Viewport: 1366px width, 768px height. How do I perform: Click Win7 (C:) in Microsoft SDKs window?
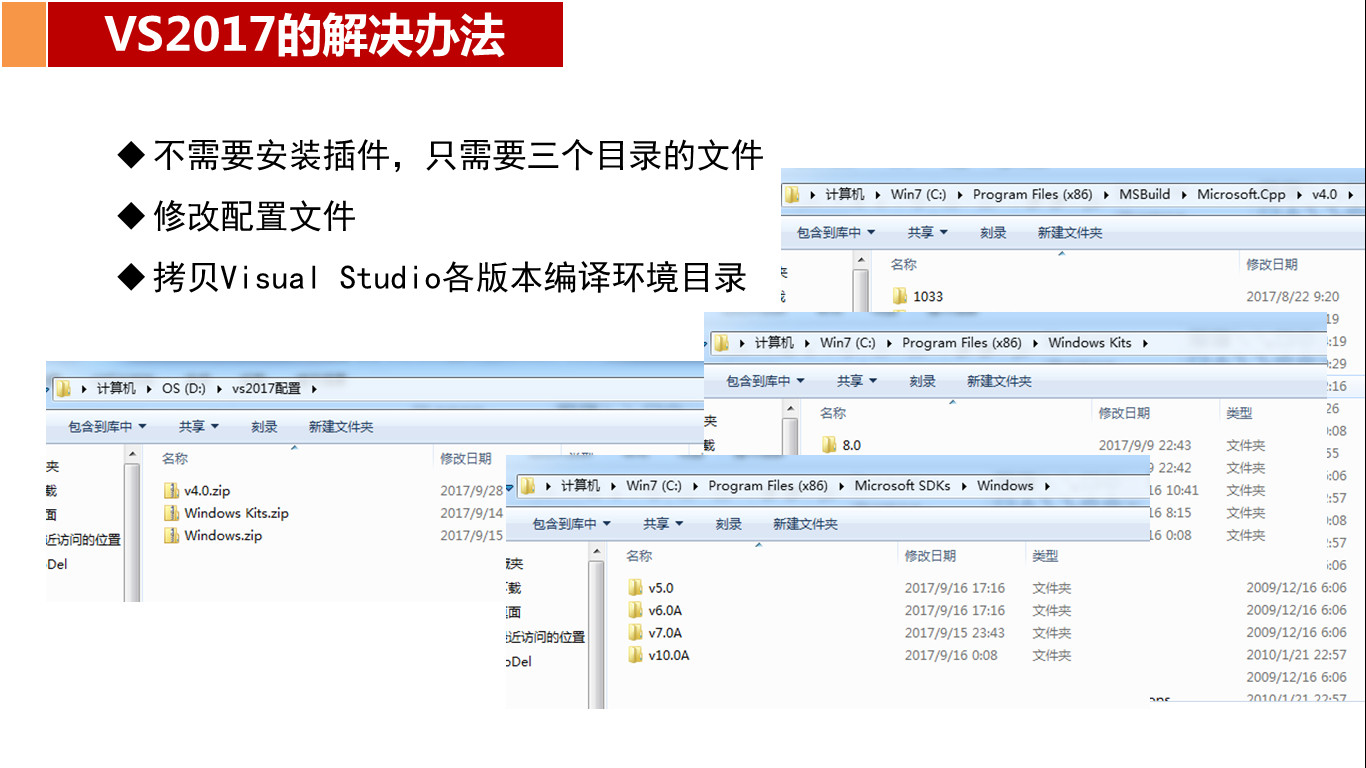click(x=654, y=485)
